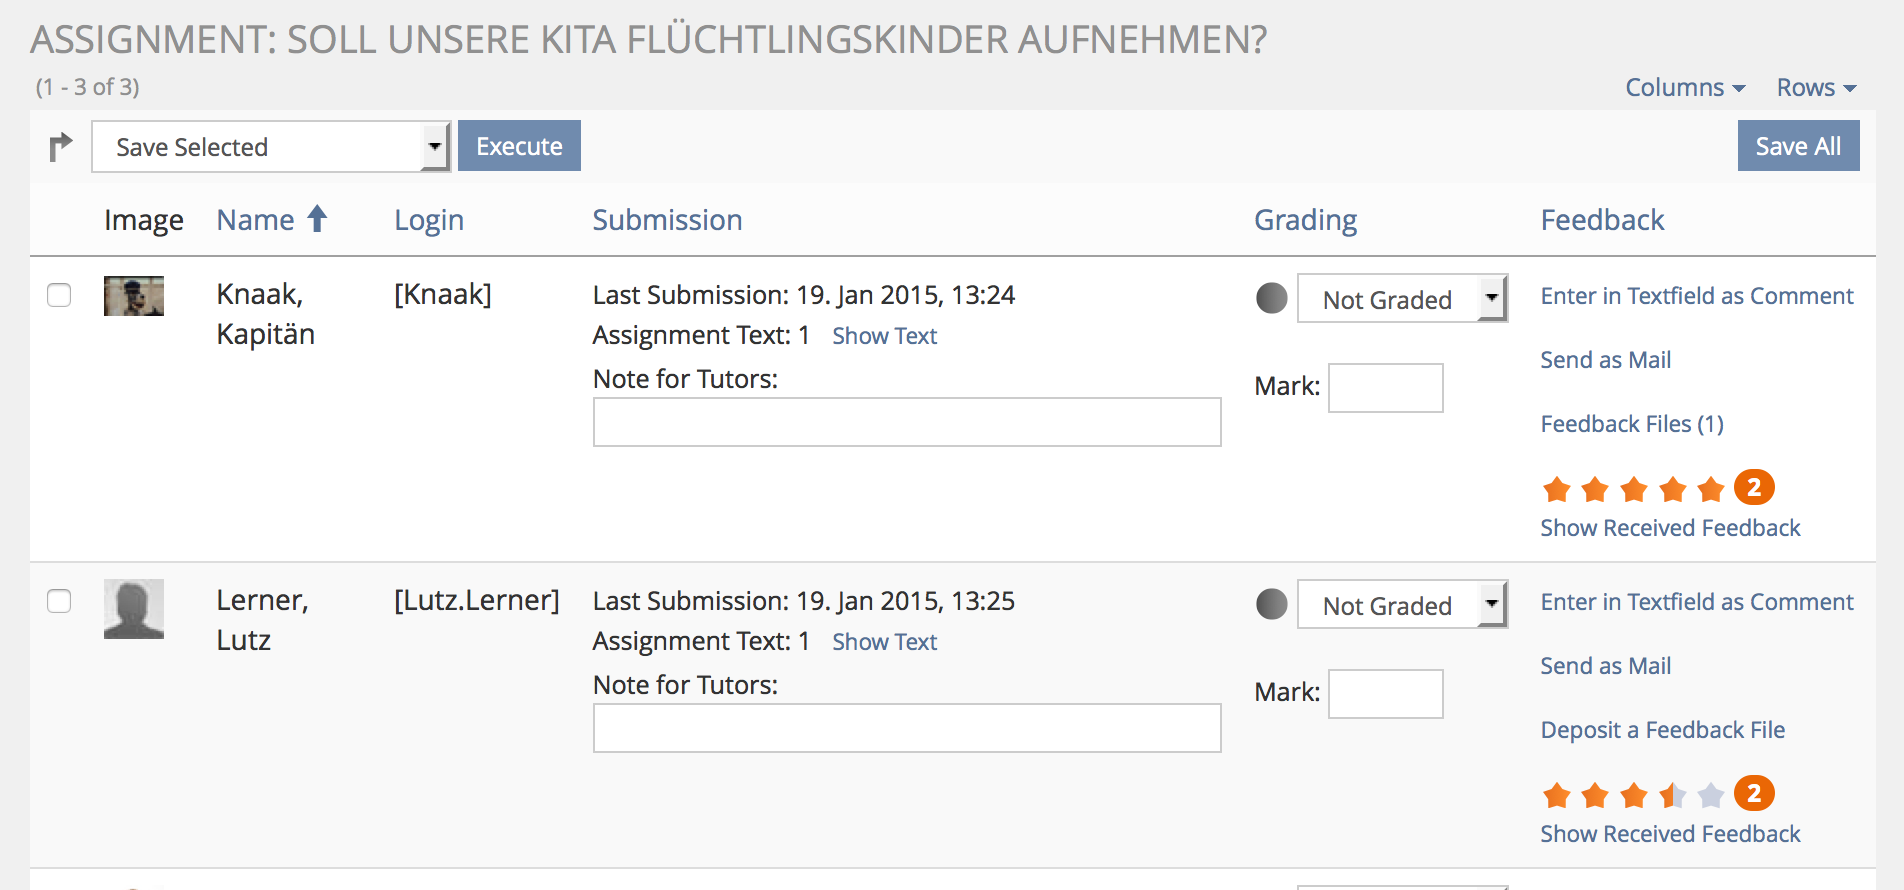Tick the checkbox for Knaak, Kapitän
The image size is (1904, 890).
point(59,295)
